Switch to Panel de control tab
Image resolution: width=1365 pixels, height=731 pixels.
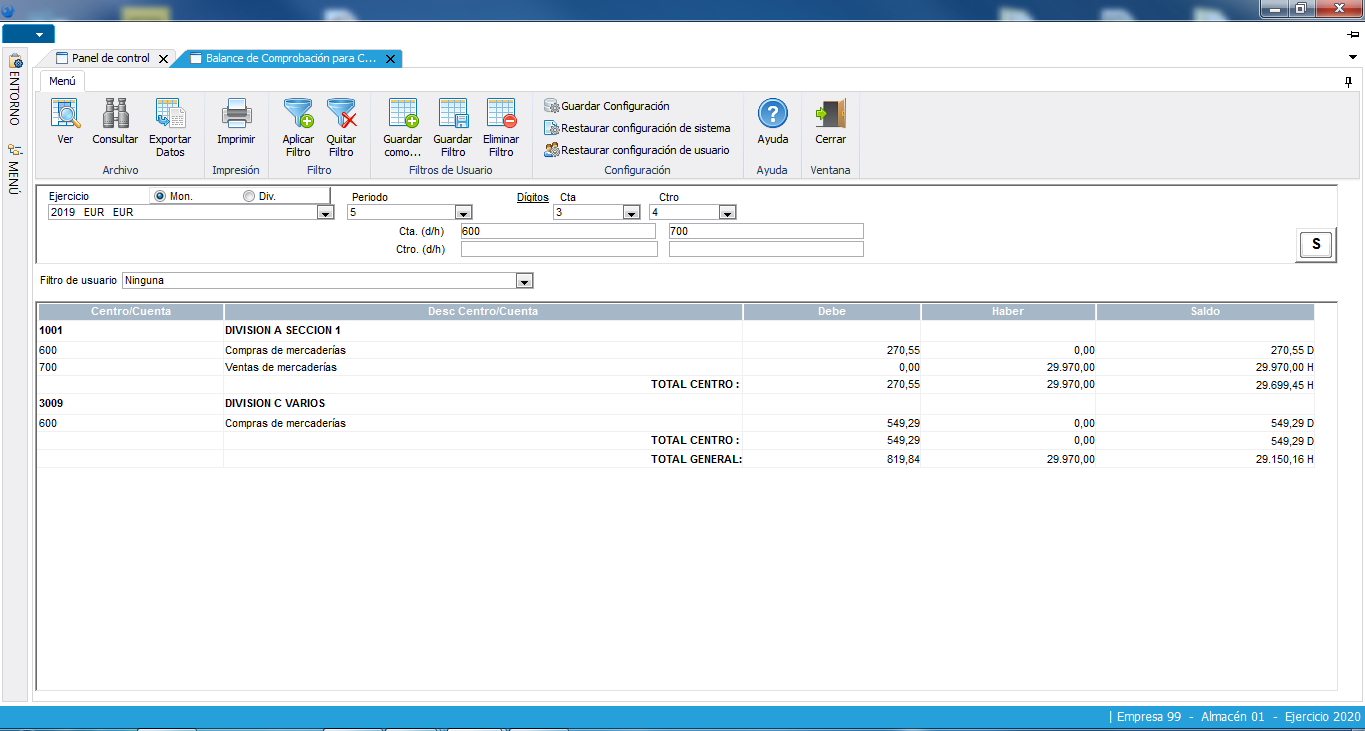click(x=110, y=59)
